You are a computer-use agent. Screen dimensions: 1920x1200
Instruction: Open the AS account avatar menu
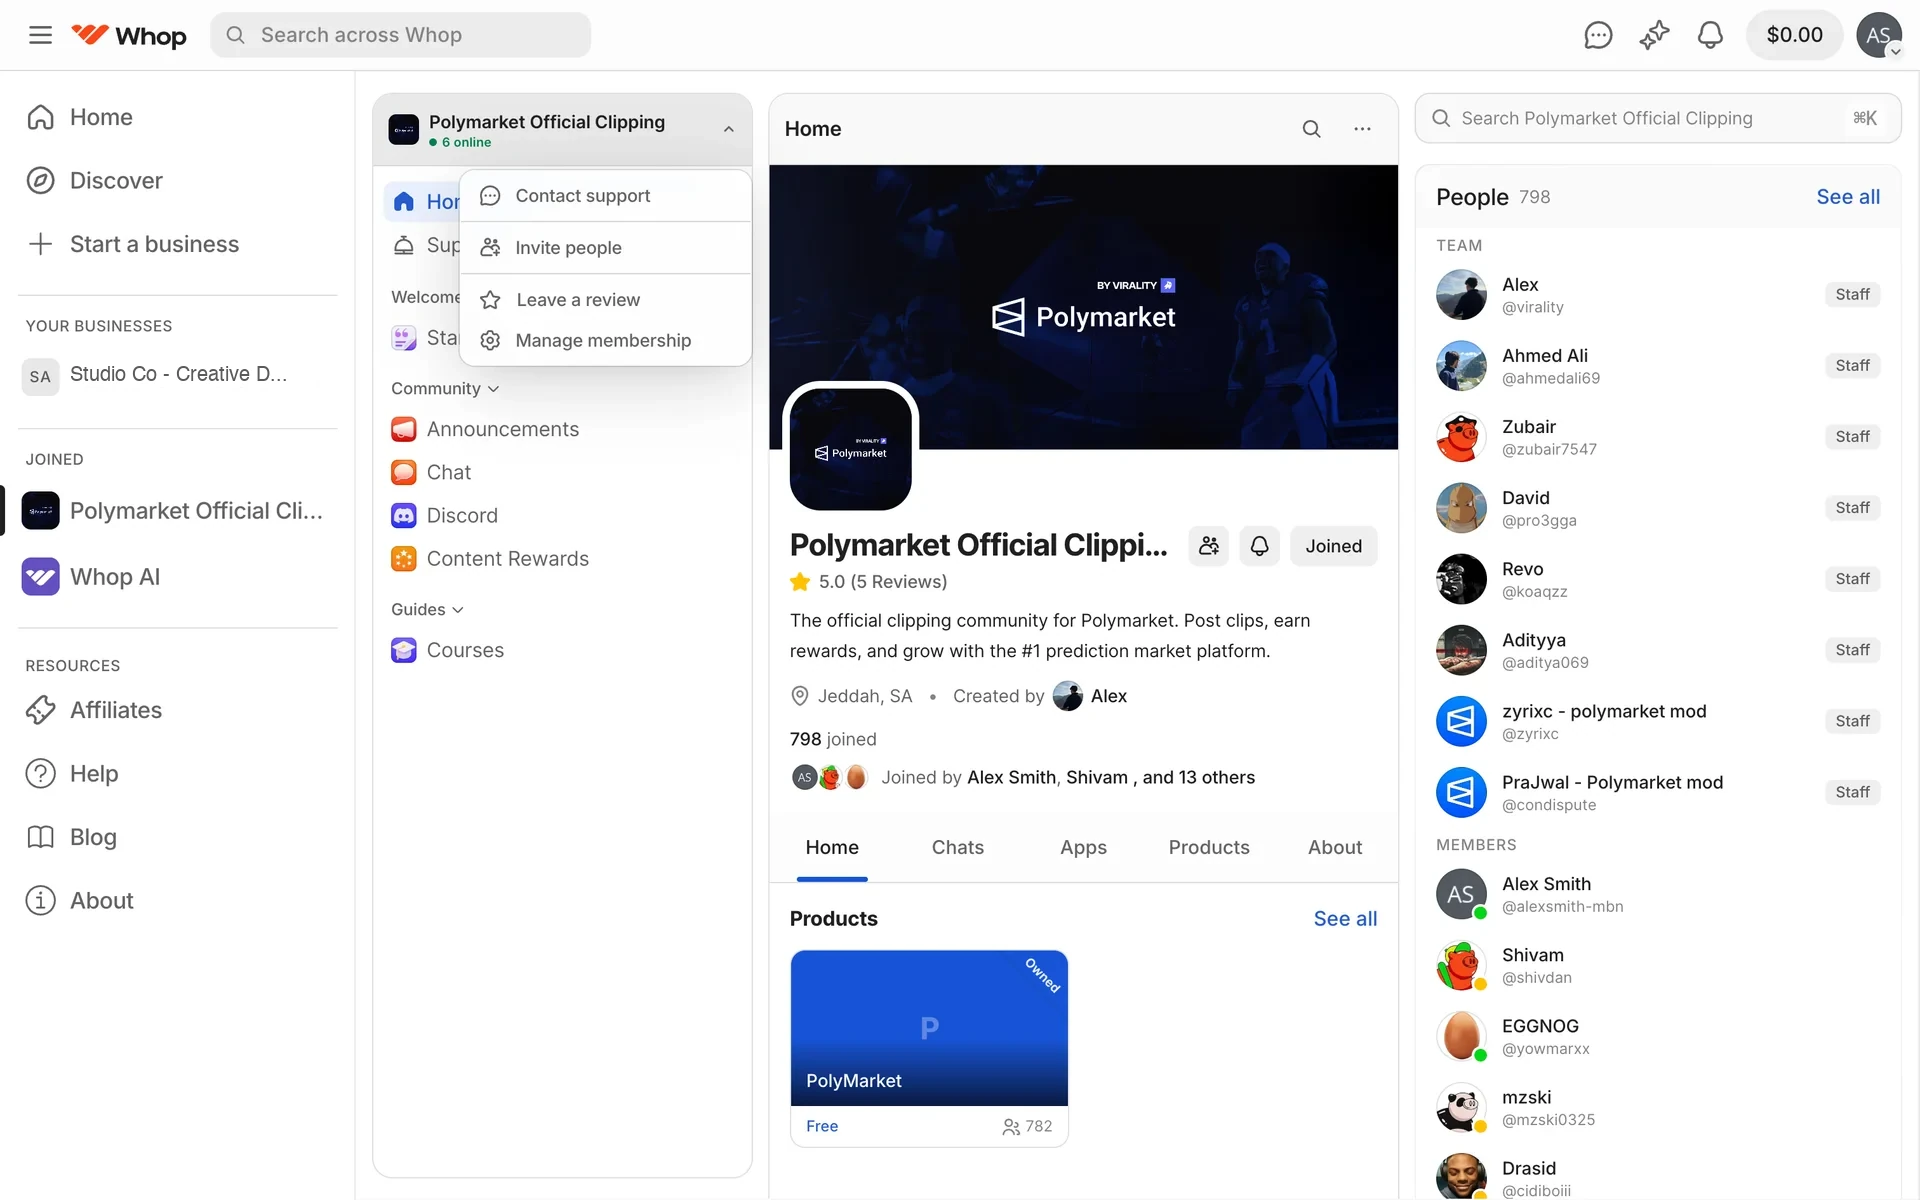1879,35
